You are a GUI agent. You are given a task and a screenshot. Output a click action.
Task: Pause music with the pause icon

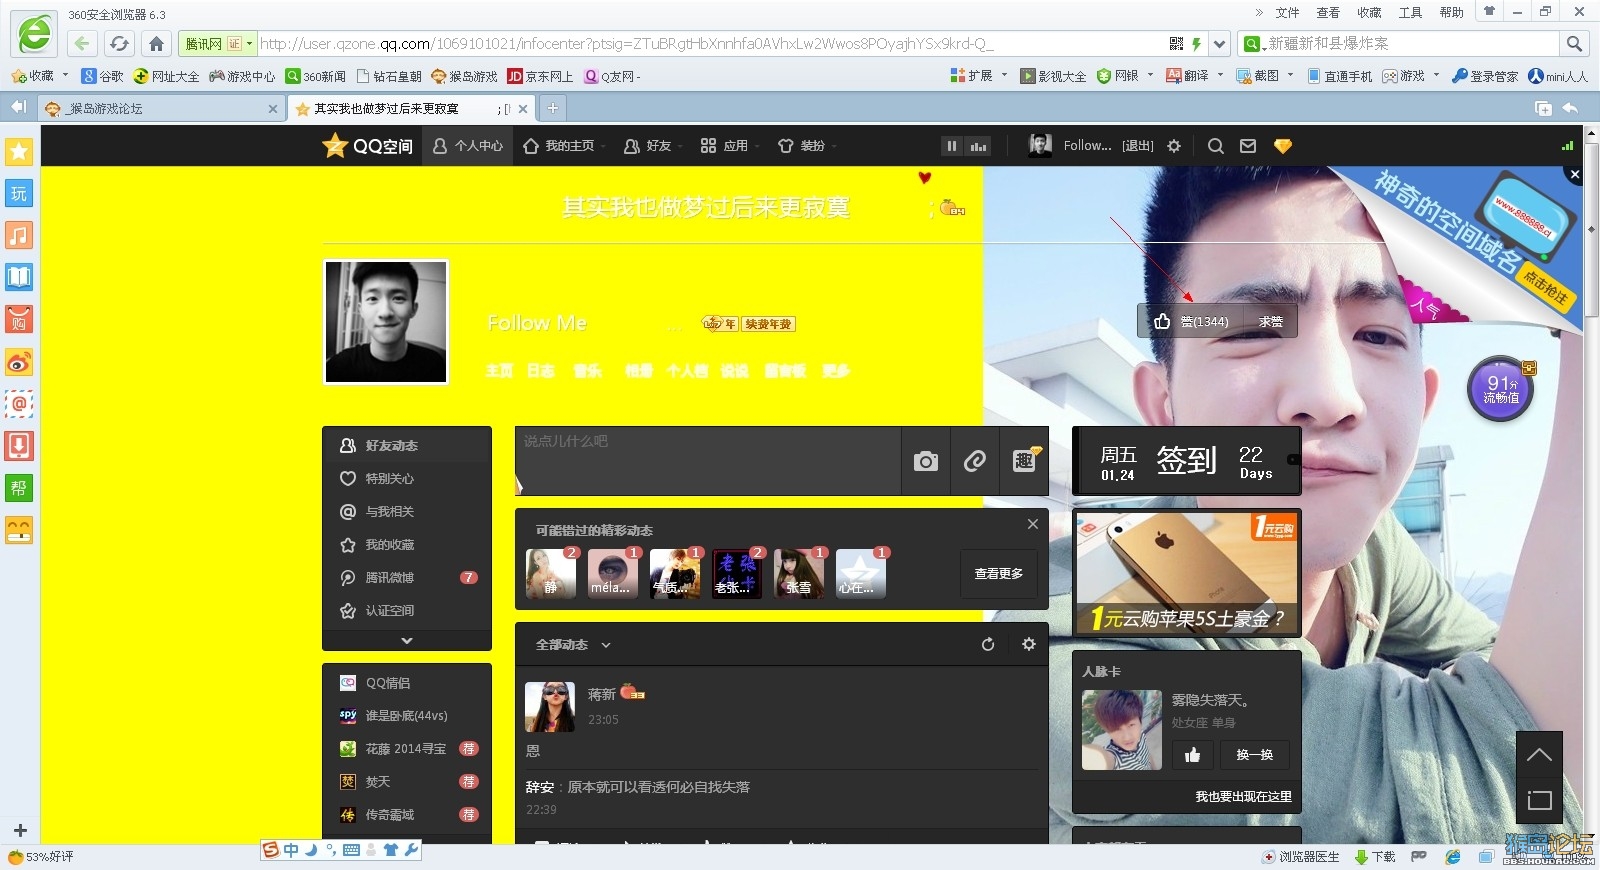pos(952,146)
